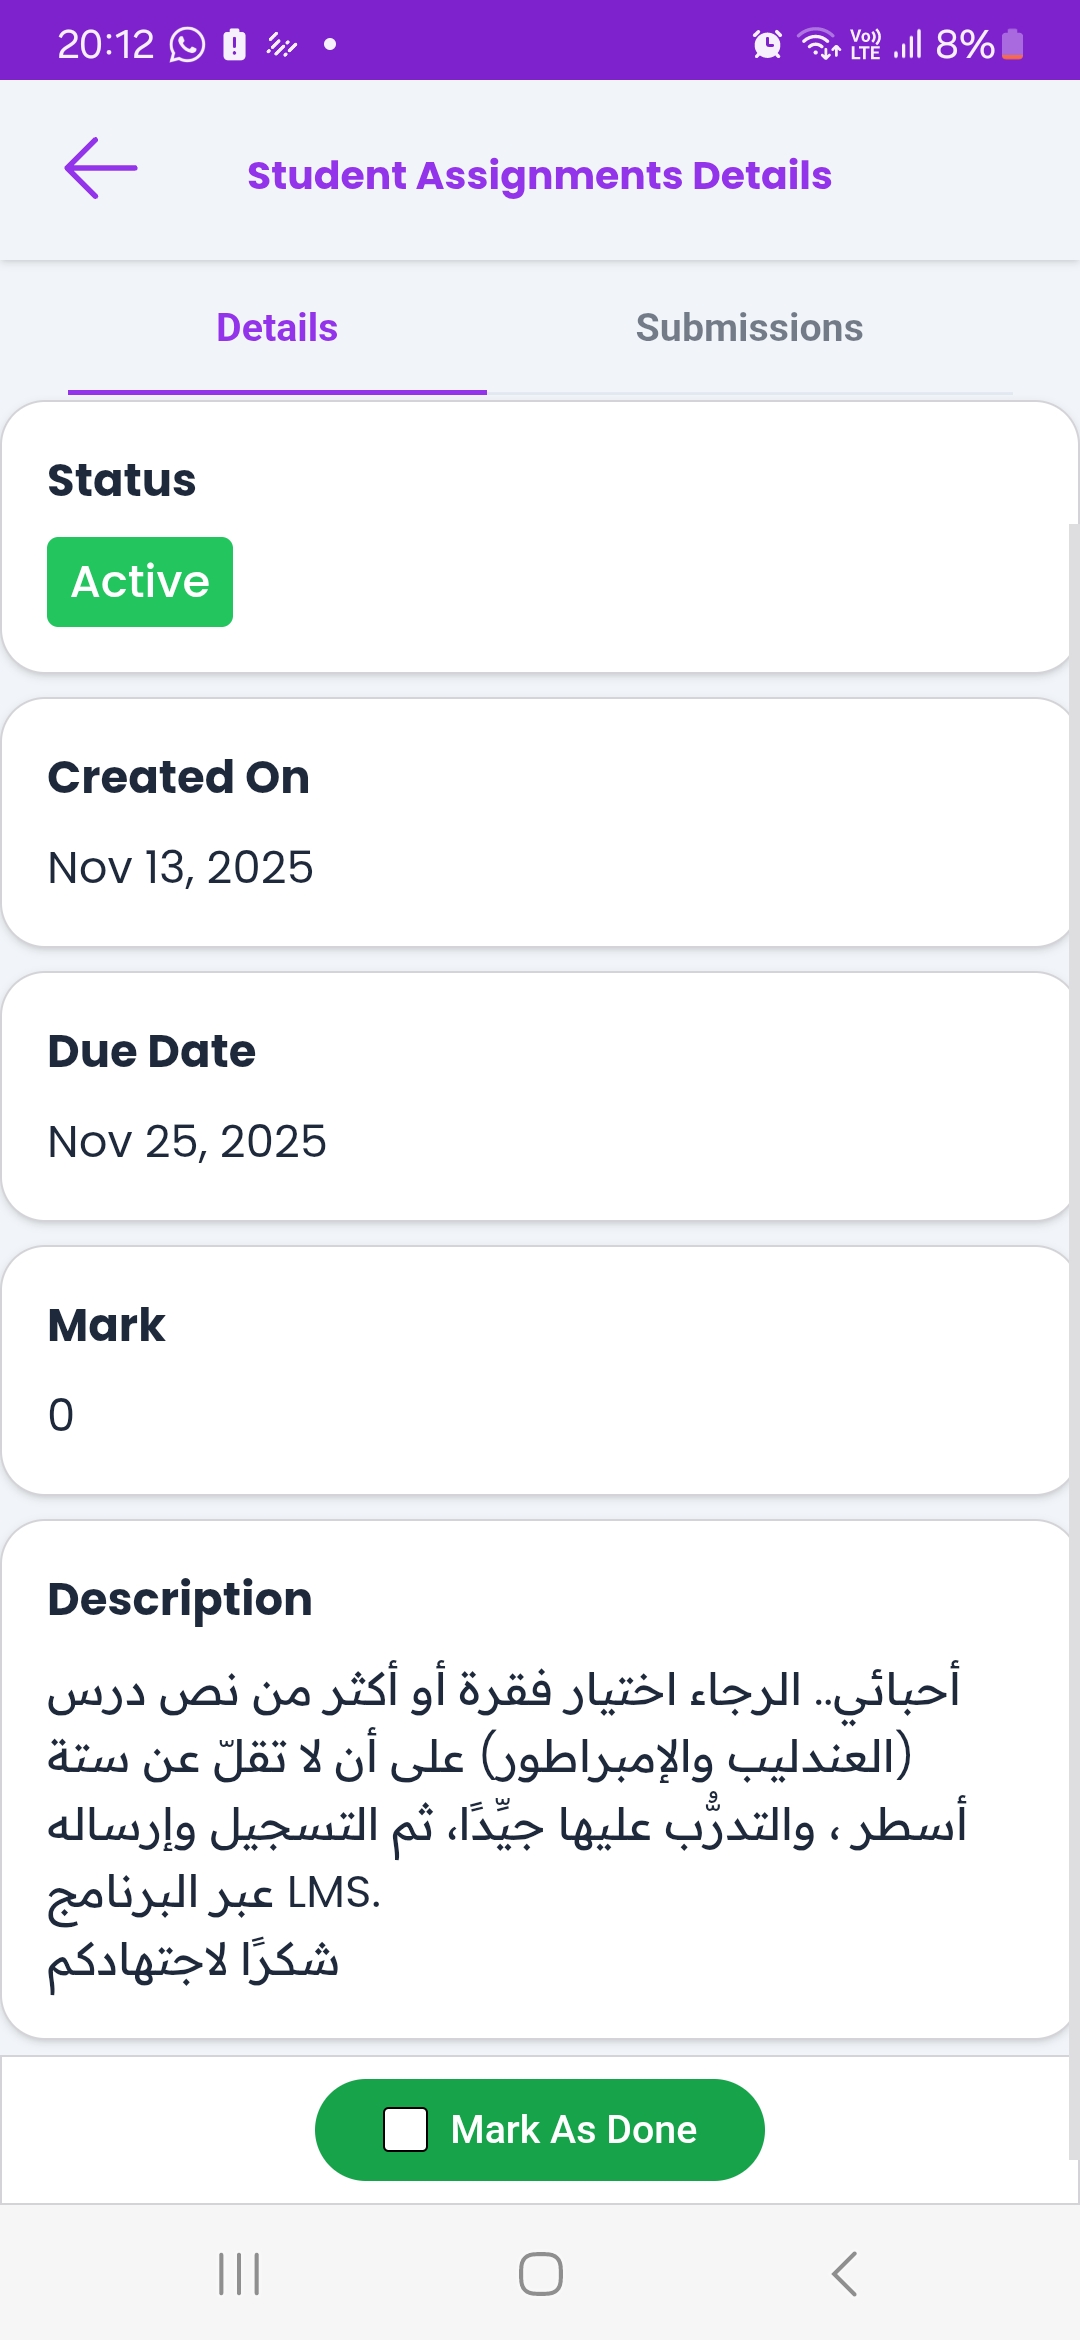Tap the alarm clock status icon
Viewport: 1080px width, 2340px height.
(x=767, y=45)
